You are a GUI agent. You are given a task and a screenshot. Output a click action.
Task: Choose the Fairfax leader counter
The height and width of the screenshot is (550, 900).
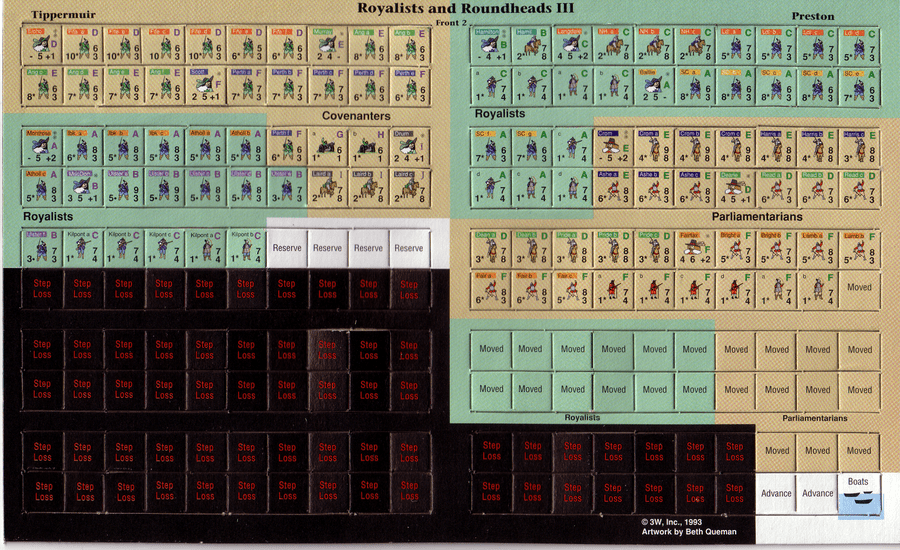point(695,249)
